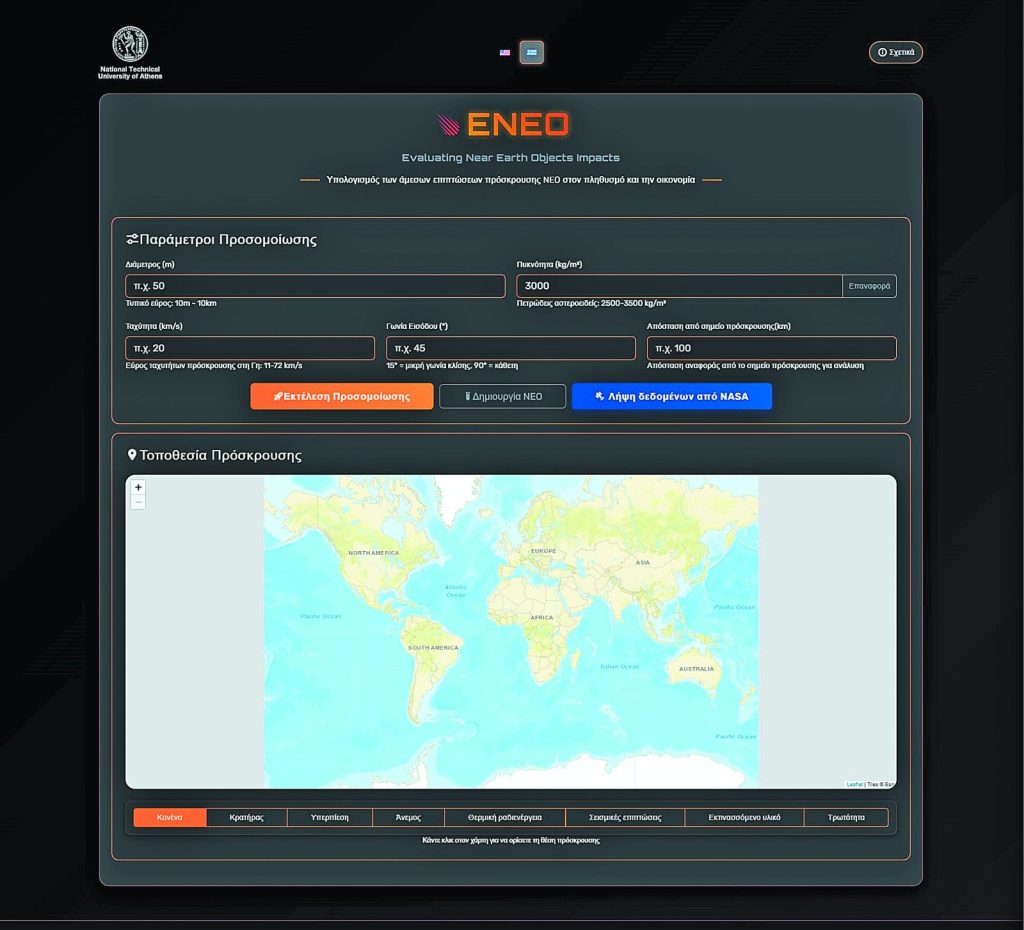Click the National Technical University of Athens logo
1024x930 pixels.
click(130, 53)
